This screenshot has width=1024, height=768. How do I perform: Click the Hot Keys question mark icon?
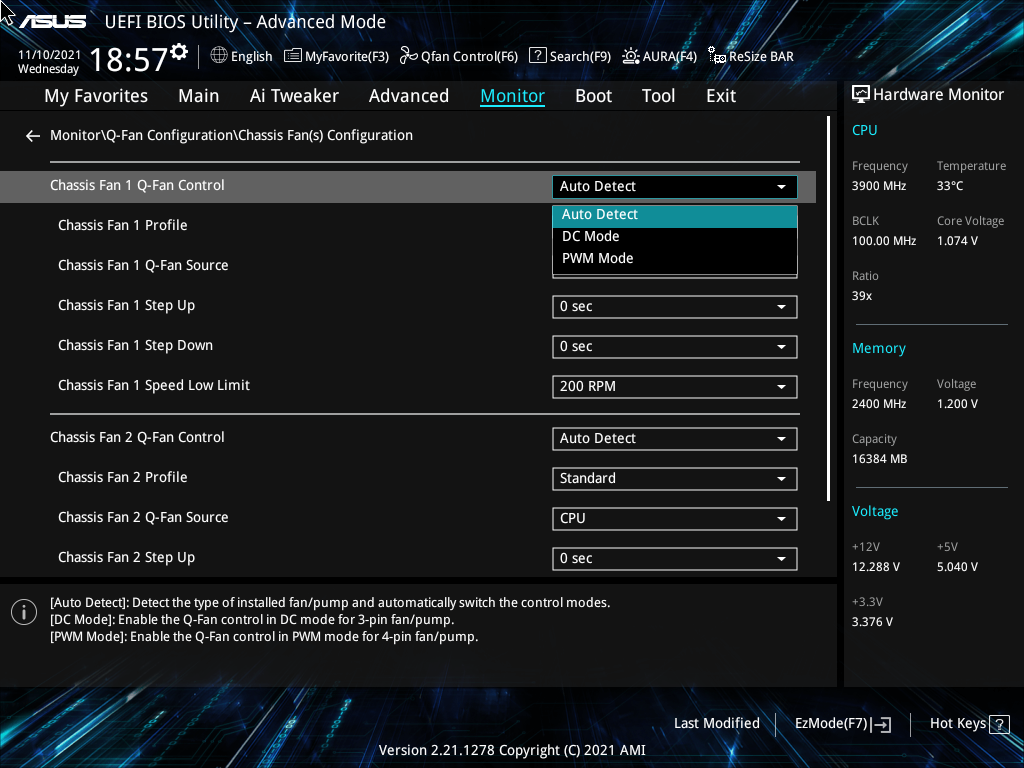(999, 724)
